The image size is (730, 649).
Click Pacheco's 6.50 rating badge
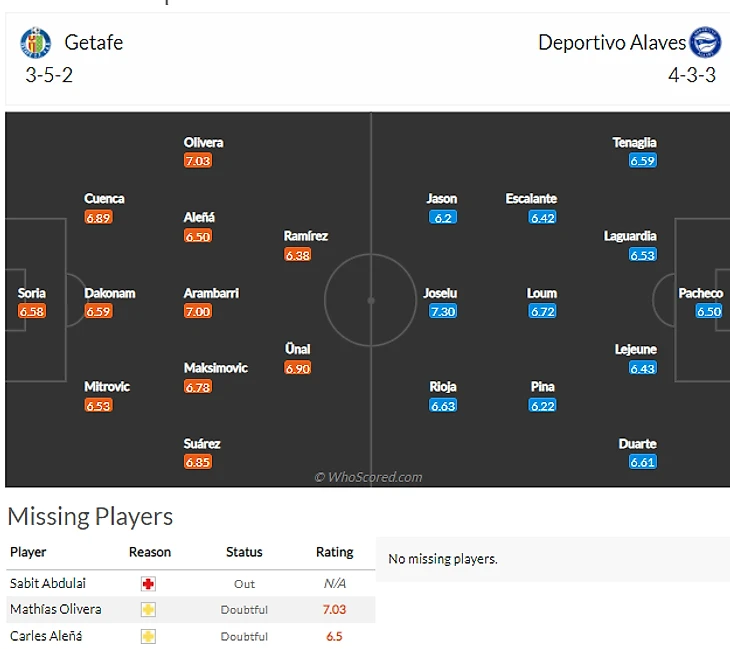[708, 312]
